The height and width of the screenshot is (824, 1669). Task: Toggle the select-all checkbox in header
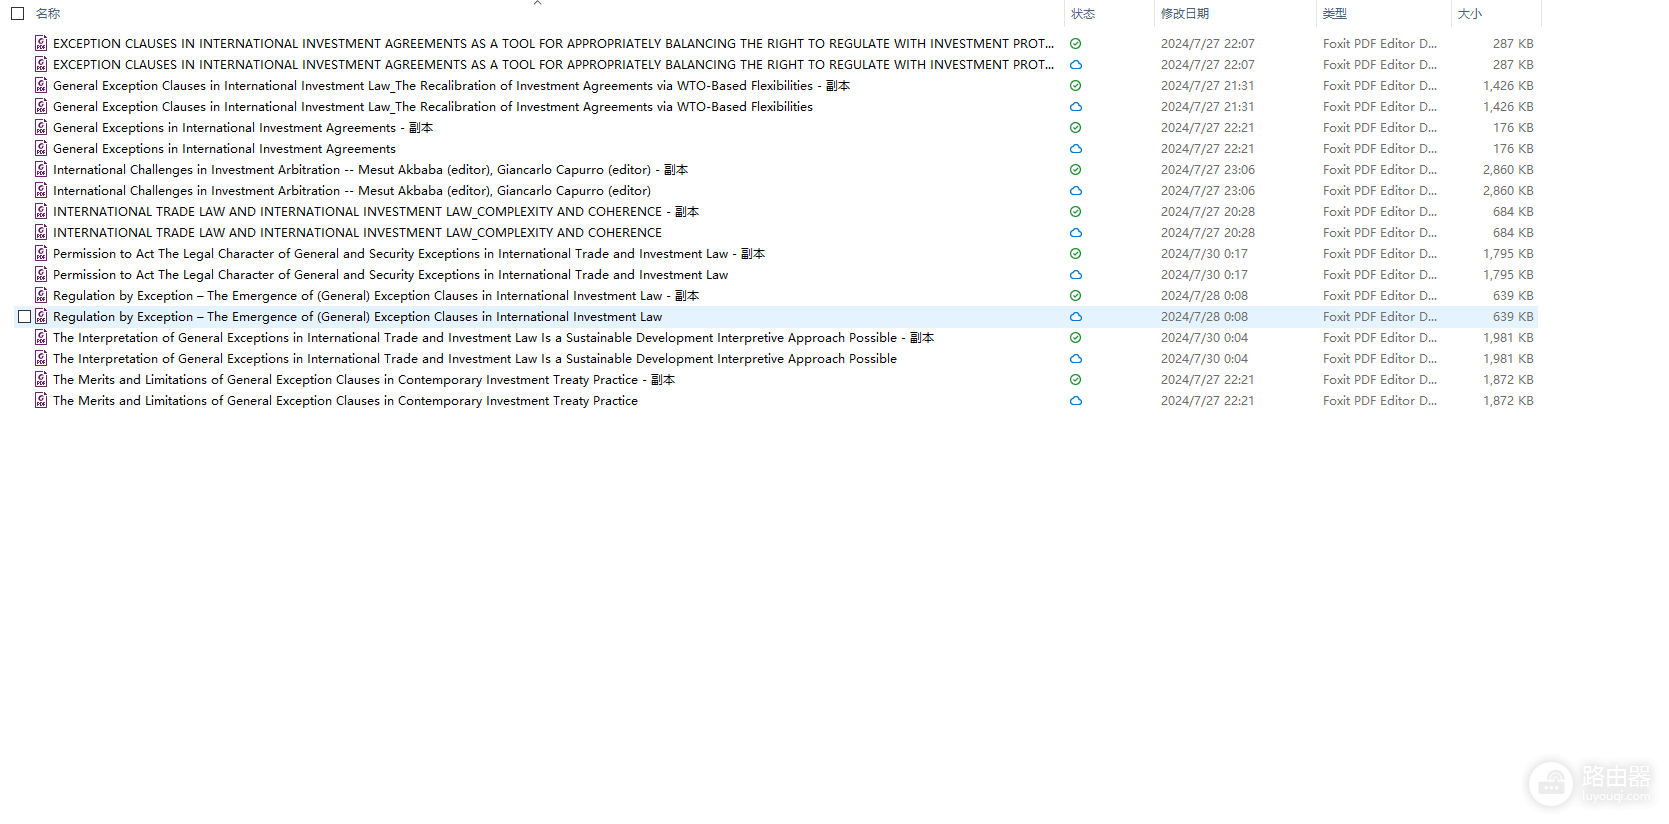[x=17, y=14]
